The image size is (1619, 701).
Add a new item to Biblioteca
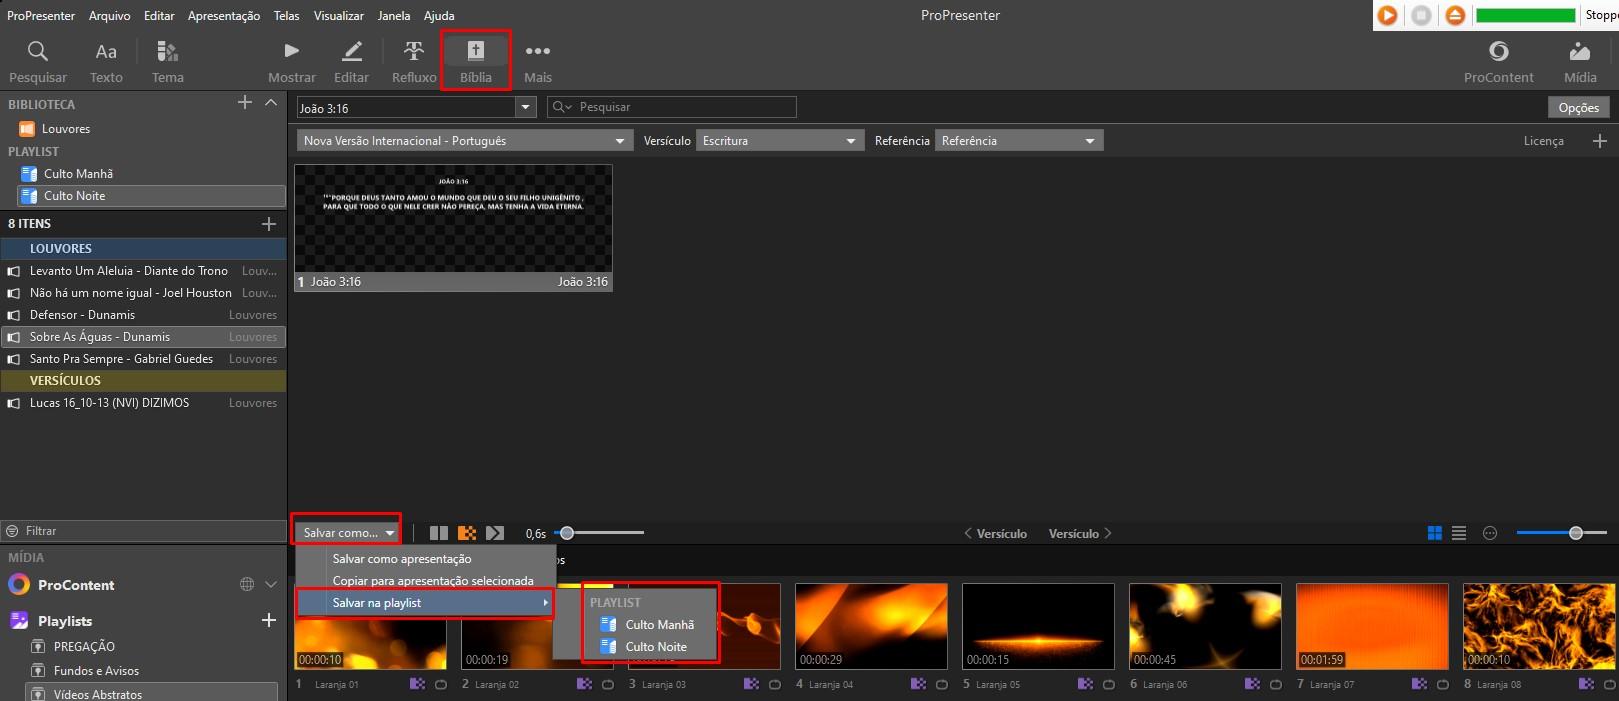245,102
